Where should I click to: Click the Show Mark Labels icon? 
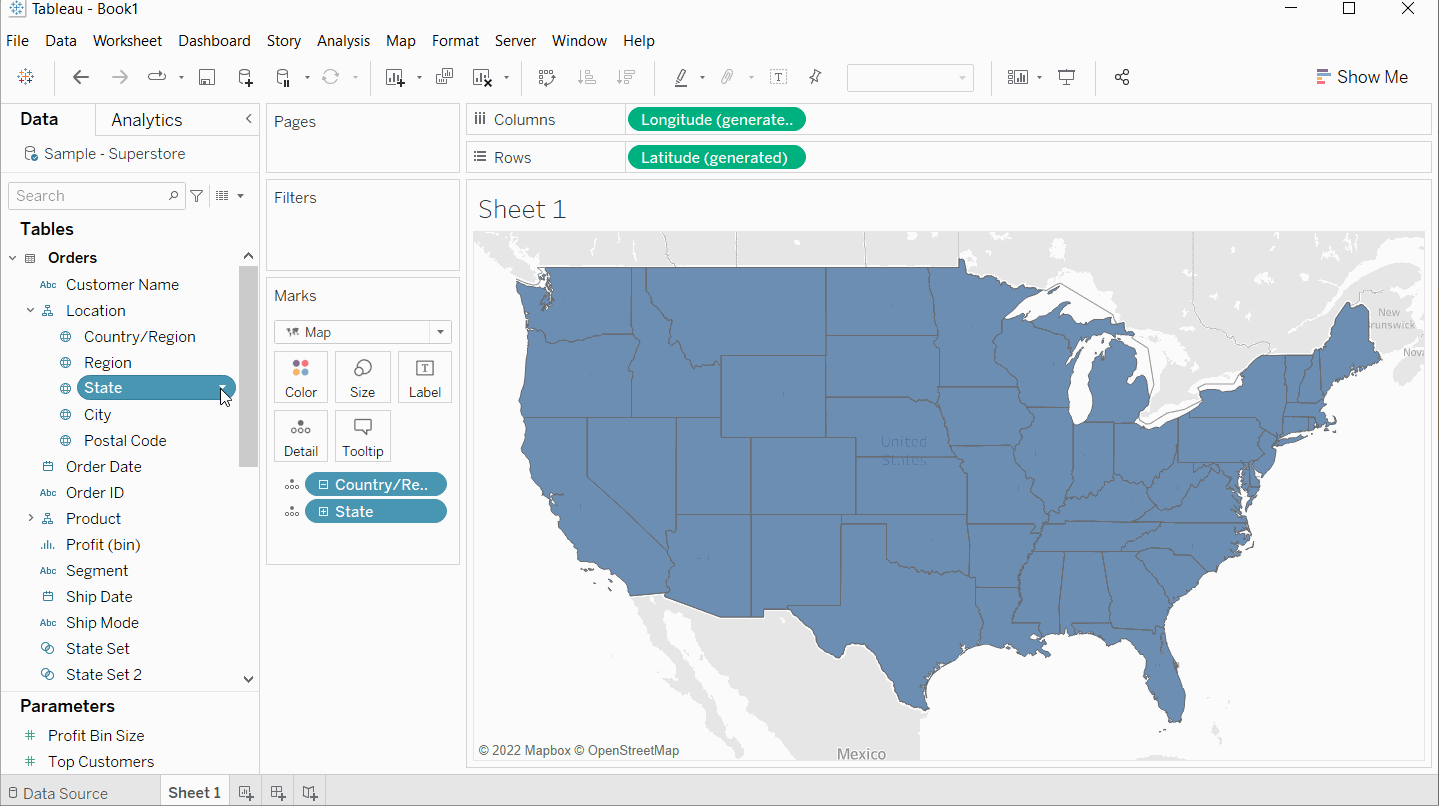778,77
